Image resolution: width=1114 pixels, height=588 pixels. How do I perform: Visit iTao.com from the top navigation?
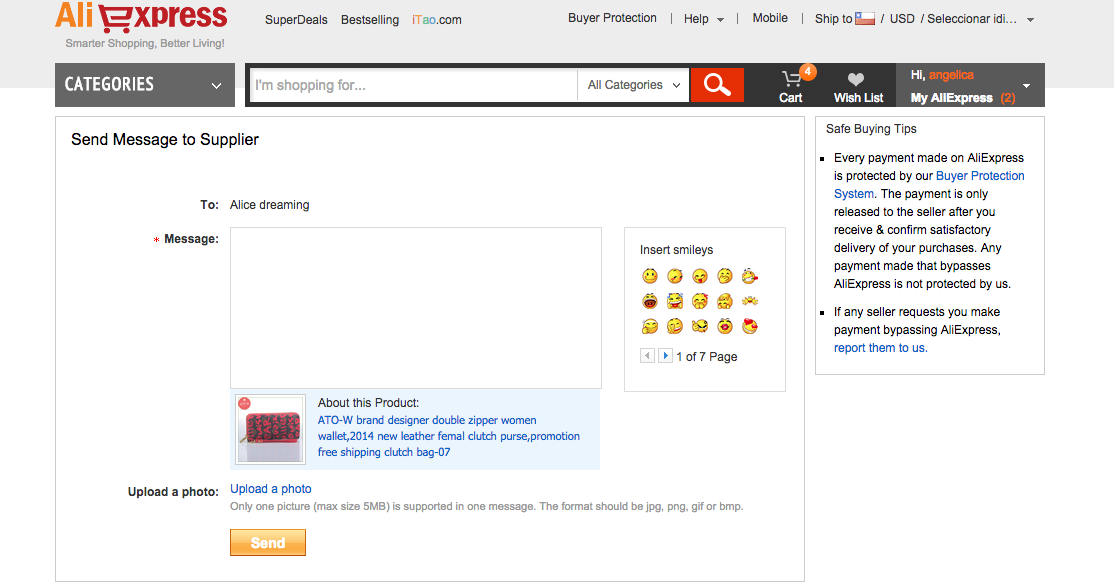click(437, 20)
